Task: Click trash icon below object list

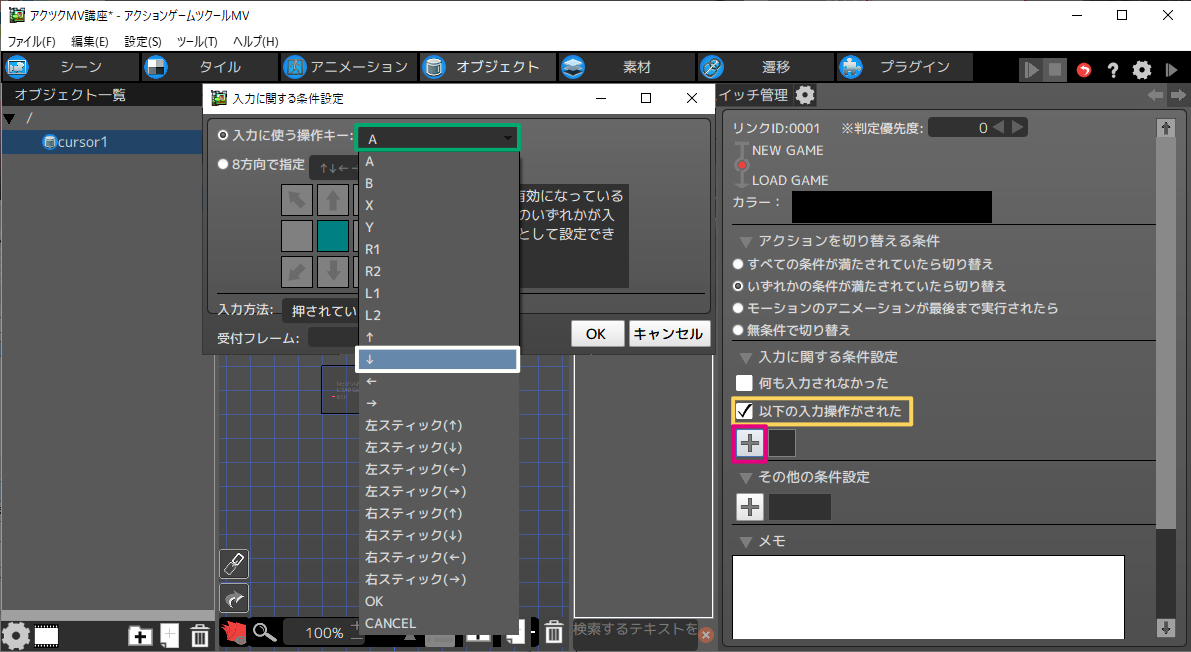Action: point(200,635)
